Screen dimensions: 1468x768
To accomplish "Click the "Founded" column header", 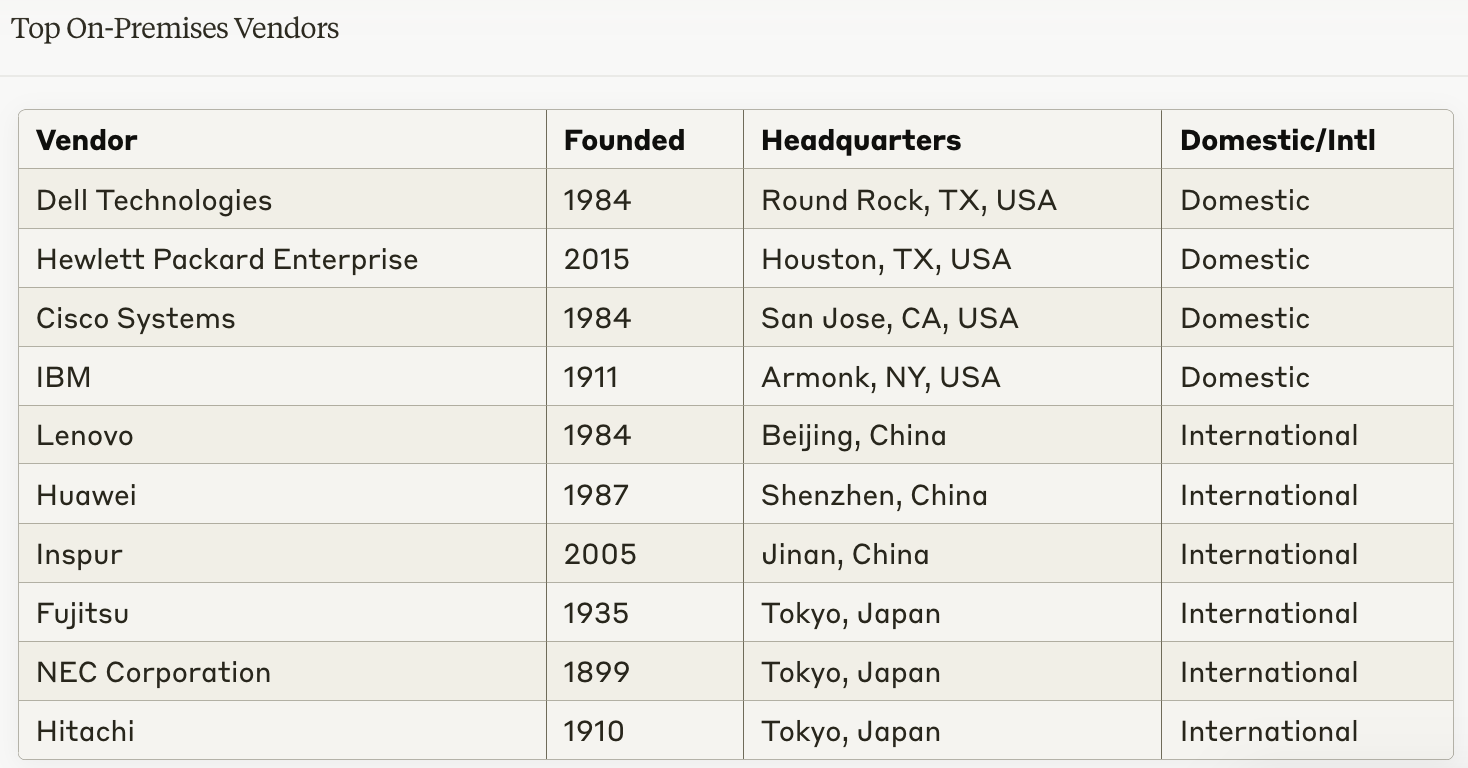I will [645, 140].
